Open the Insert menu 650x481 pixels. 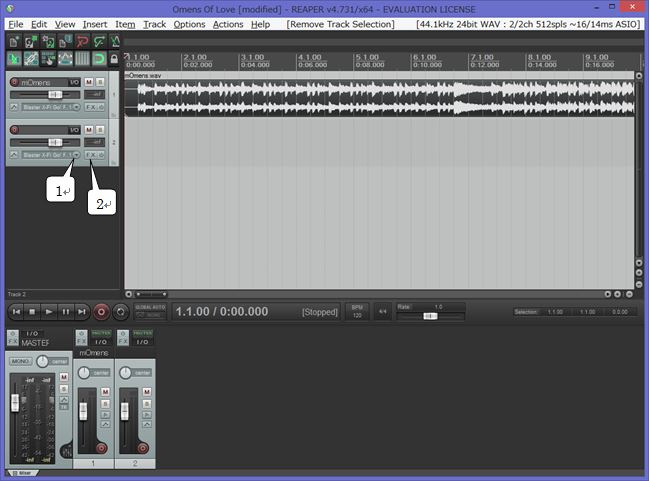coord(95,23)
